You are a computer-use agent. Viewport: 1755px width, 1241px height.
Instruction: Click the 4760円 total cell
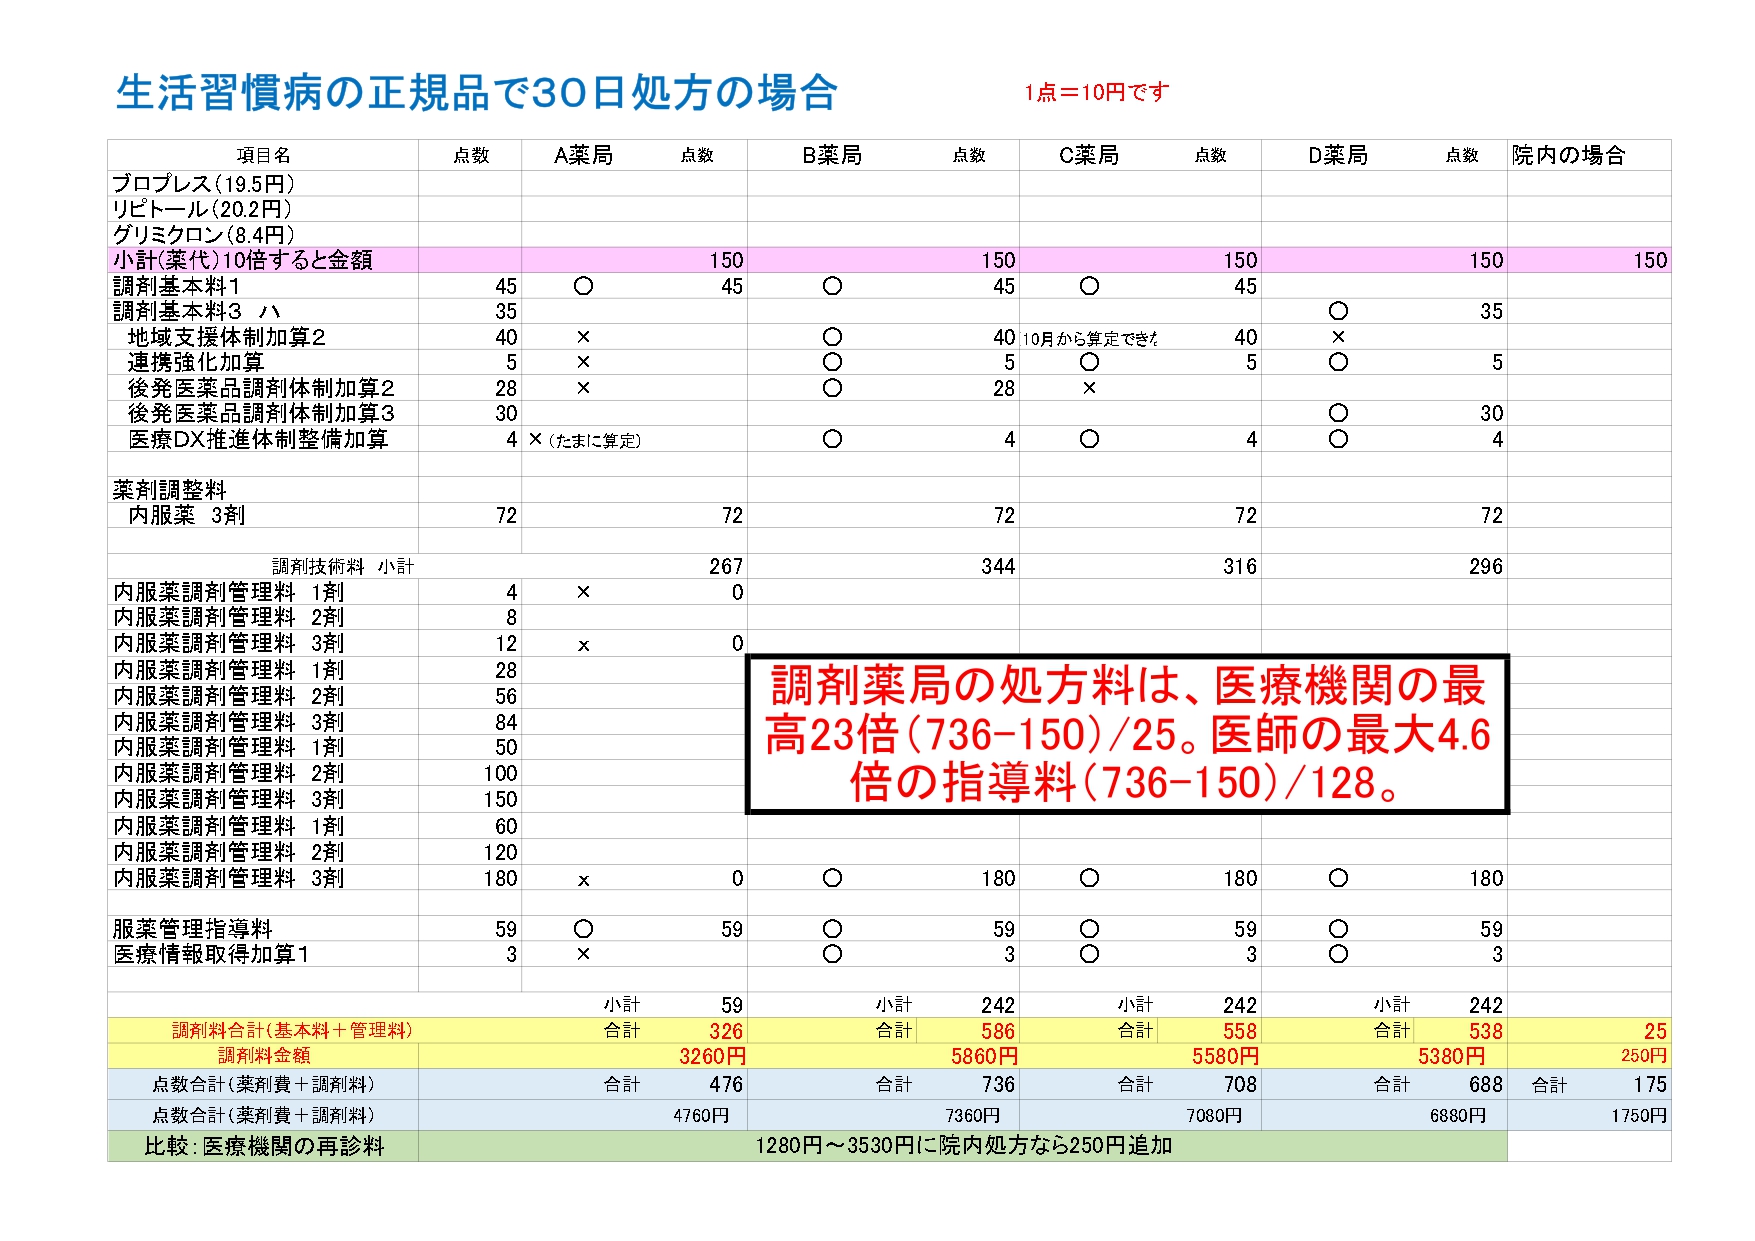[701, 1115]
